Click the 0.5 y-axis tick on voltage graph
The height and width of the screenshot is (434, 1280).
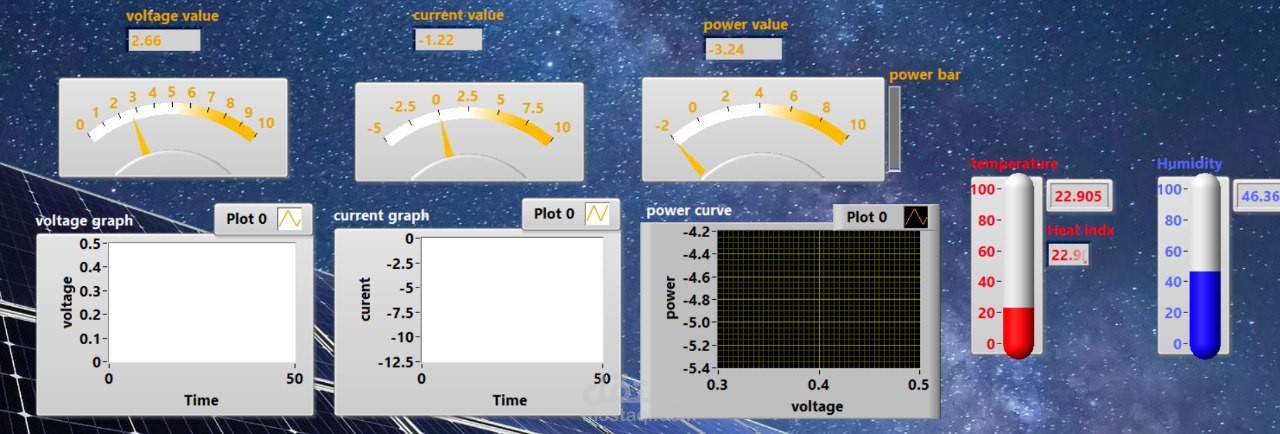coord(91,243)
